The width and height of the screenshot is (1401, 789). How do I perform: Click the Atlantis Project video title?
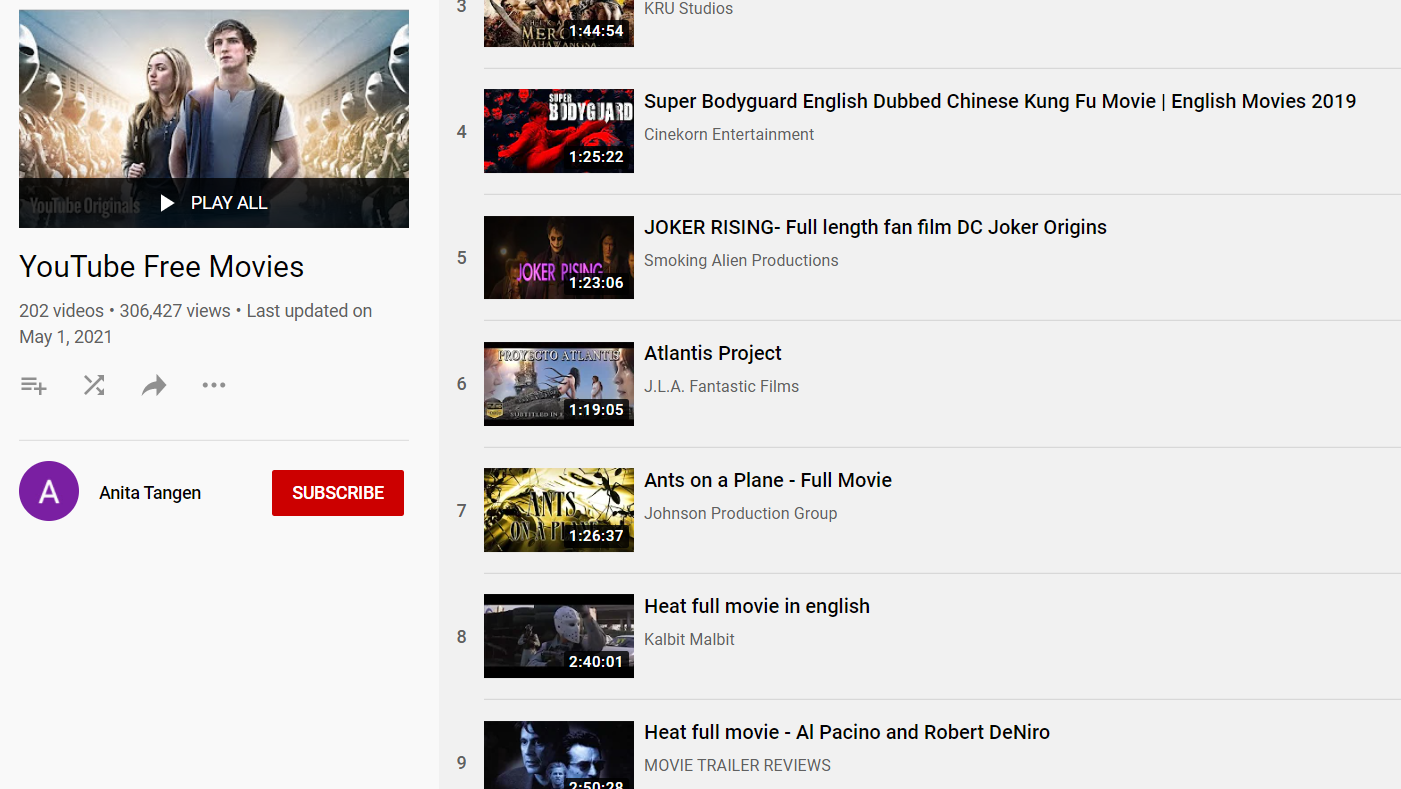[712, 353]
